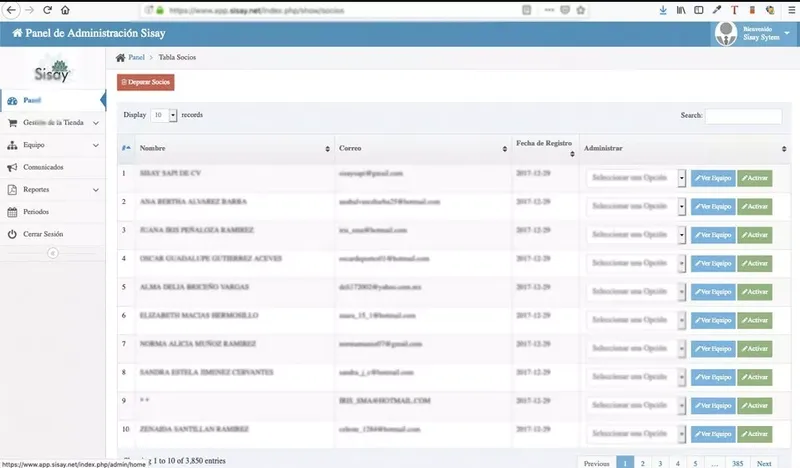Open the Panel link in breadcrumb
Screen dimensions: 800x468
[x=136, y=57]
